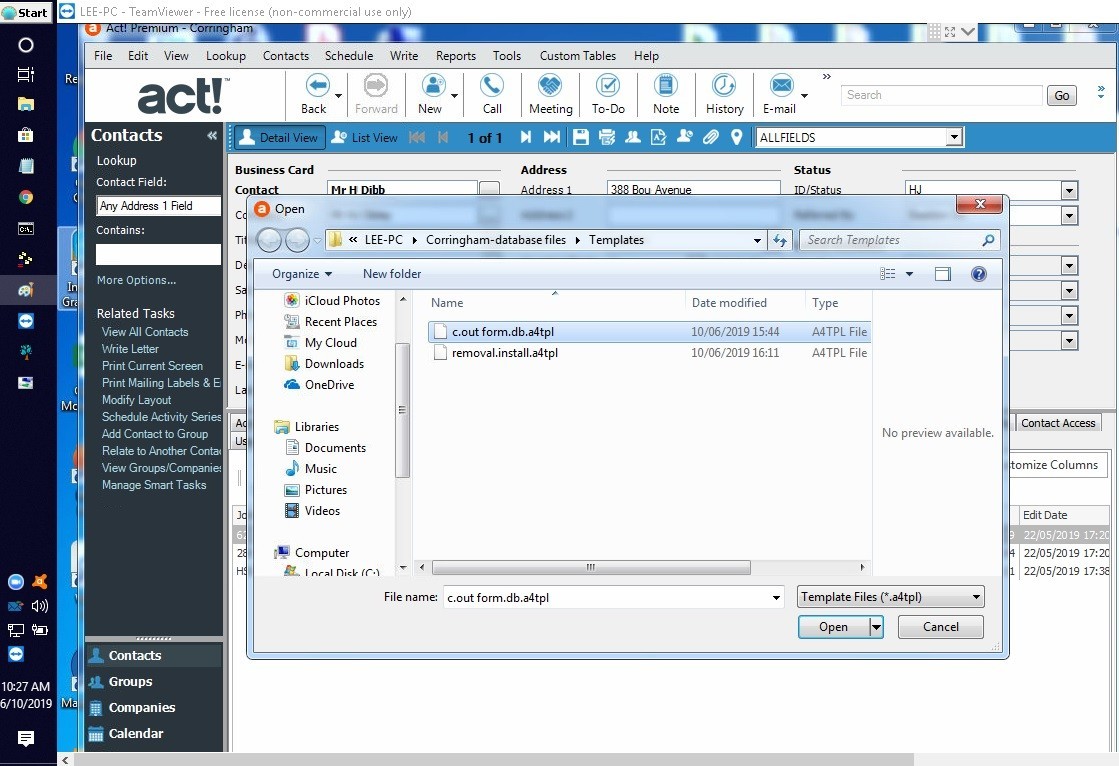Switch to List View

[x=365, y=138]
